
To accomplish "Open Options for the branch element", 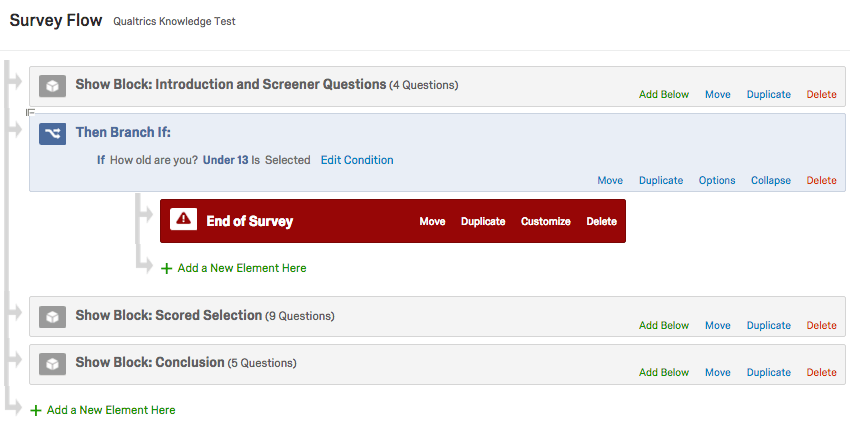I will [x=717, y=181].
